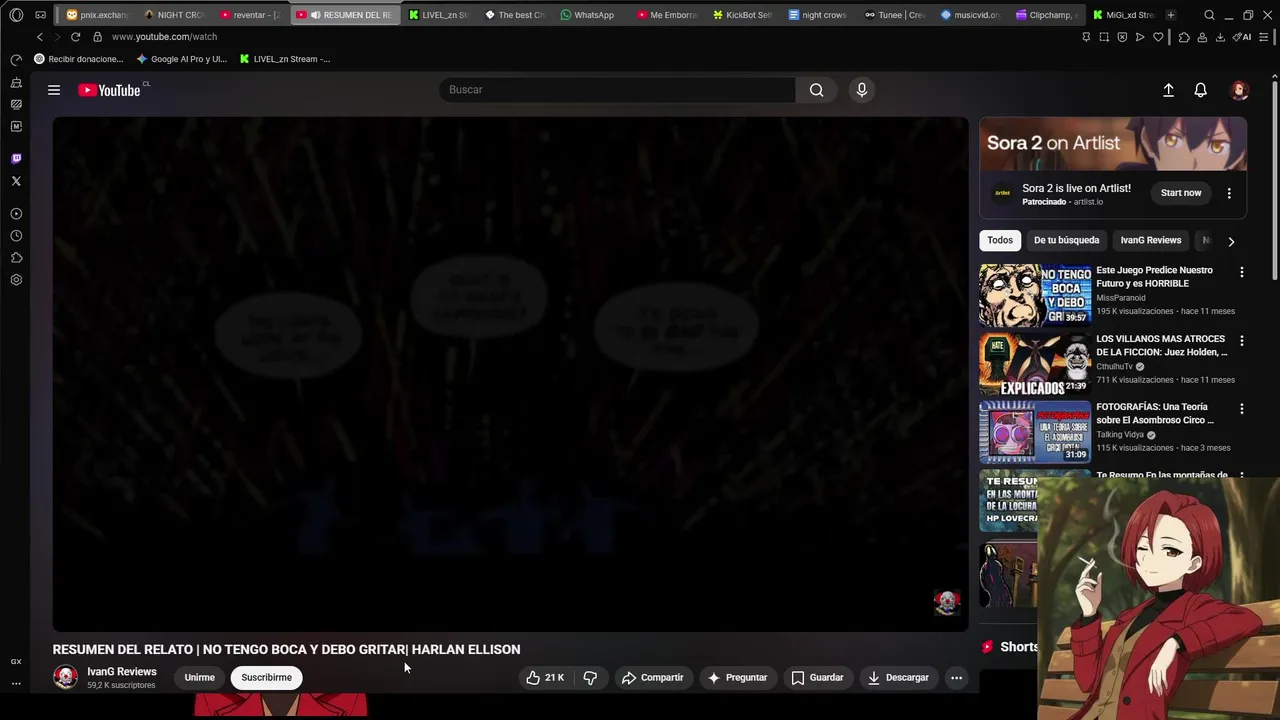The height and width of the screenshot is (720, 1280).
Task: Open browser downloads icon
Action: [1220, 37]
